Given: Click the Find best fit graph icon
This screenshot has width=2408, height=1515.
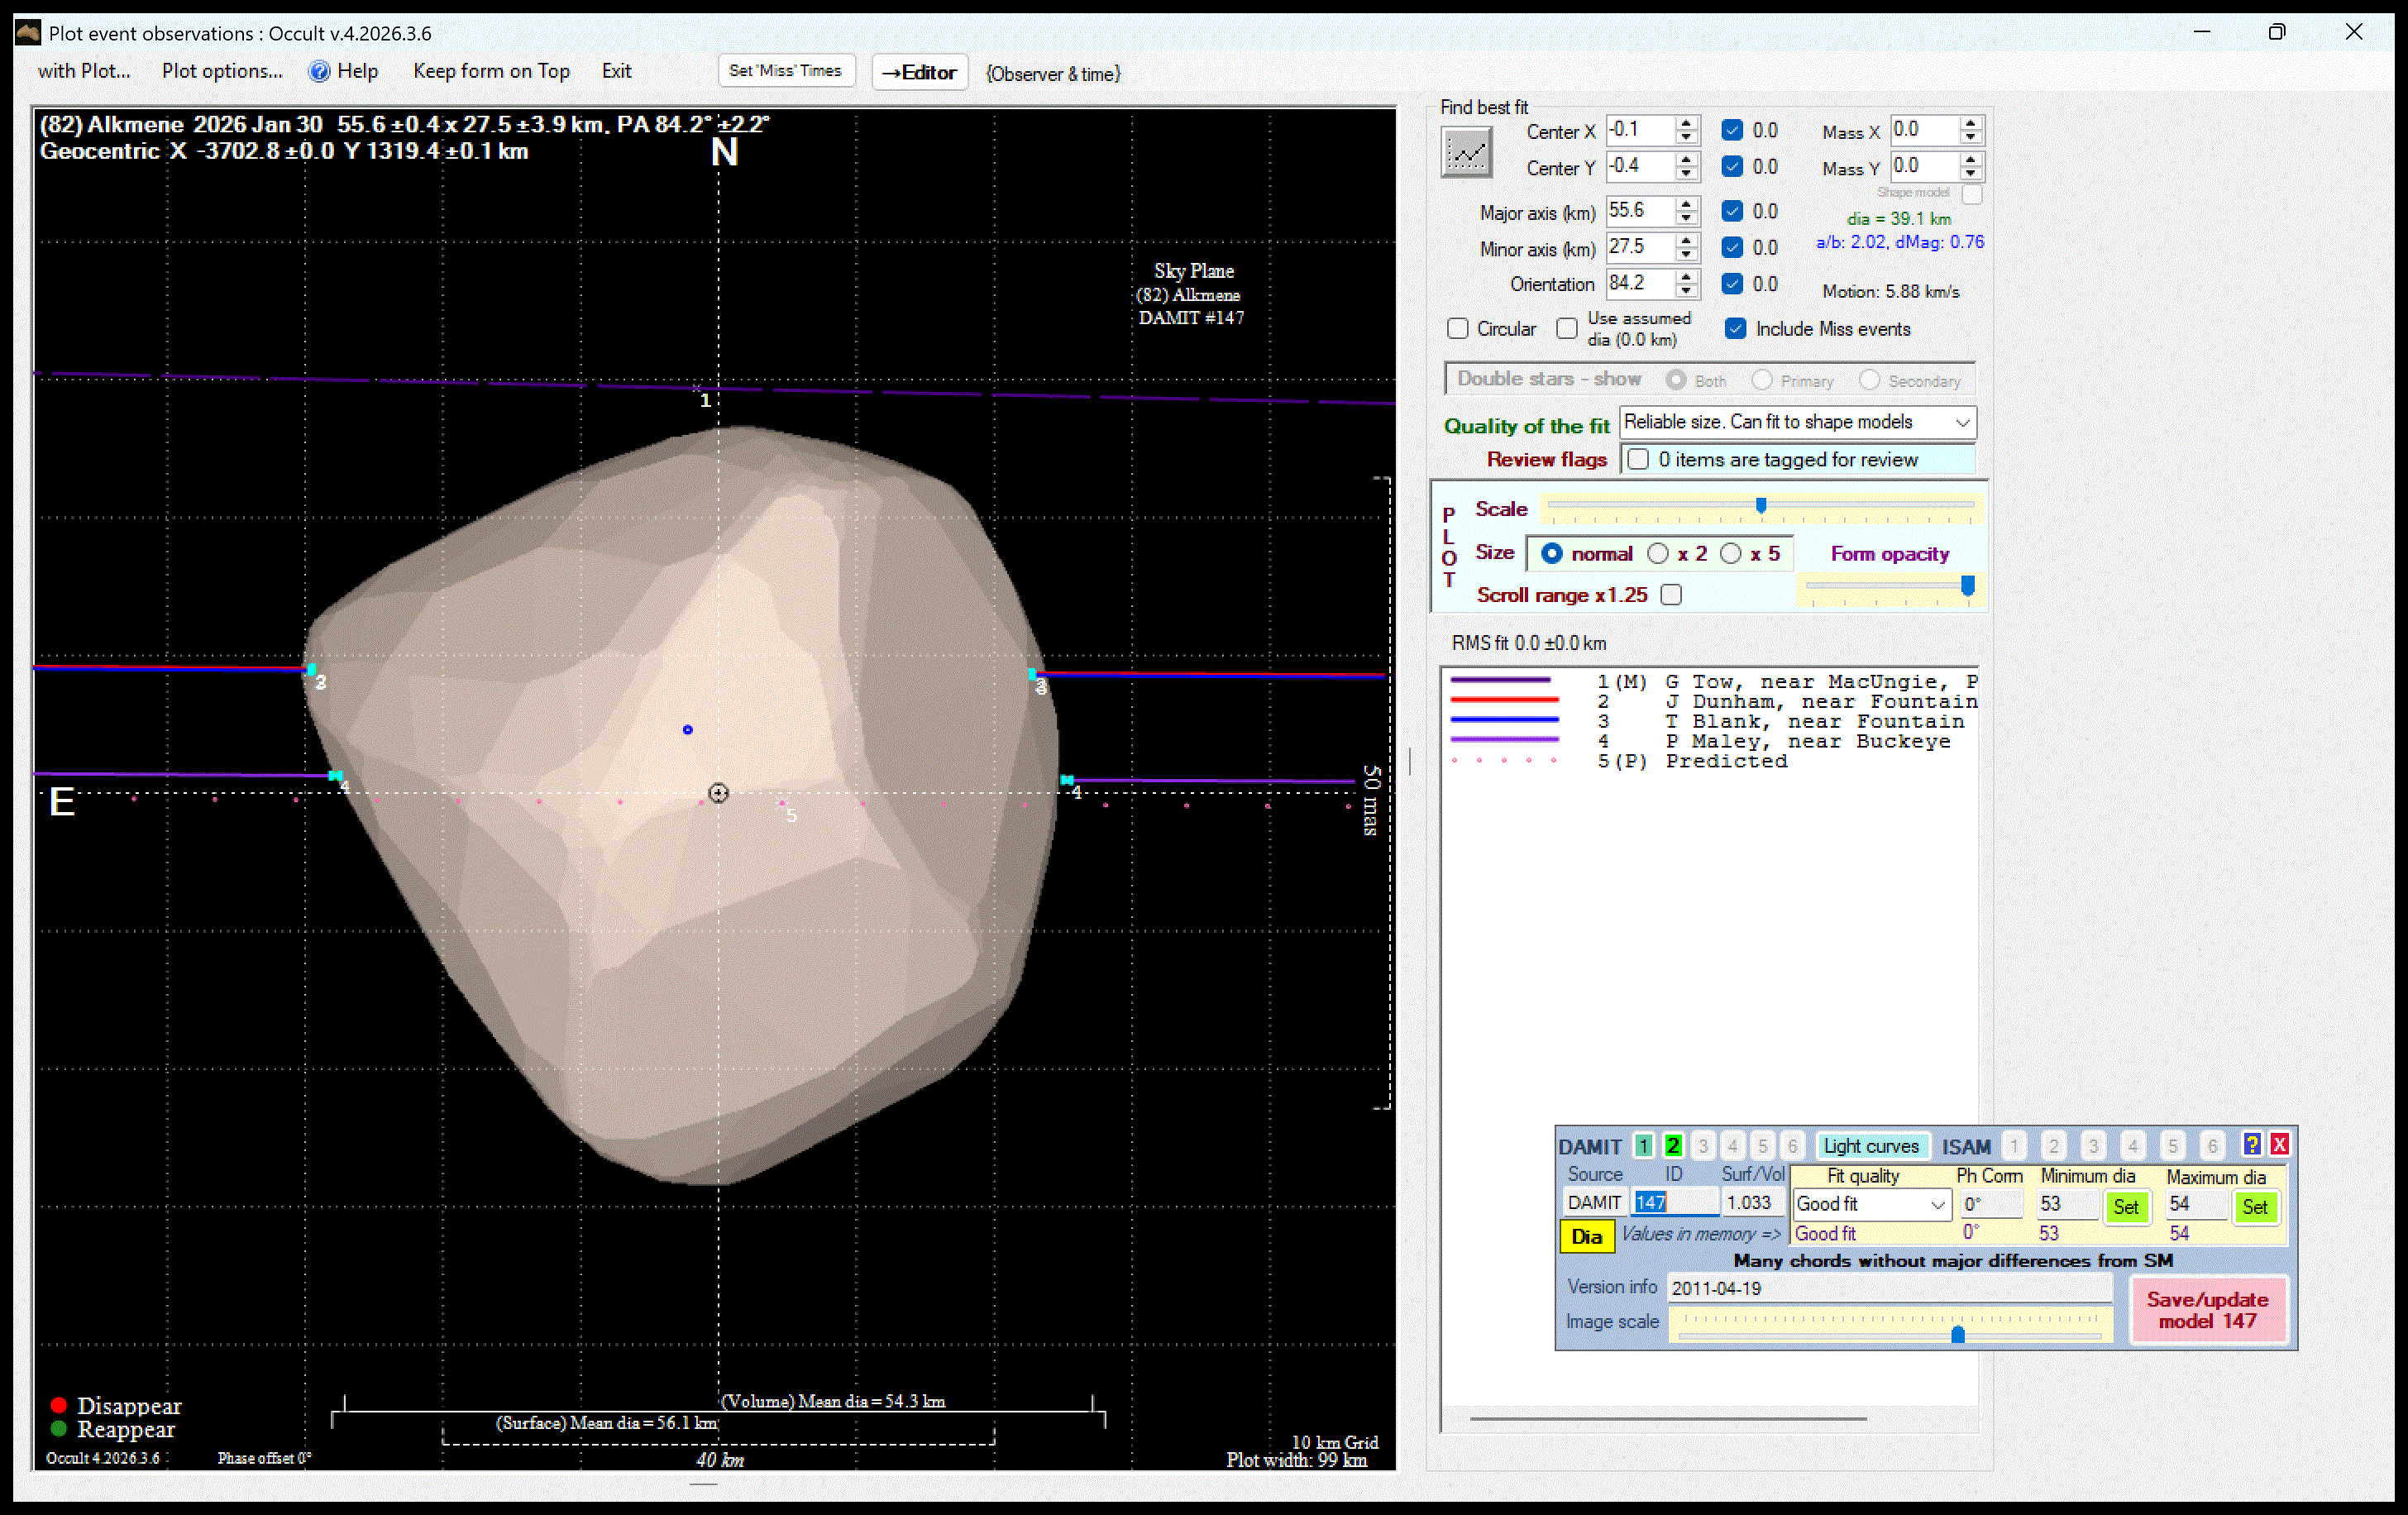Looking at the screenshot, I should click(x=1466, y=154).
